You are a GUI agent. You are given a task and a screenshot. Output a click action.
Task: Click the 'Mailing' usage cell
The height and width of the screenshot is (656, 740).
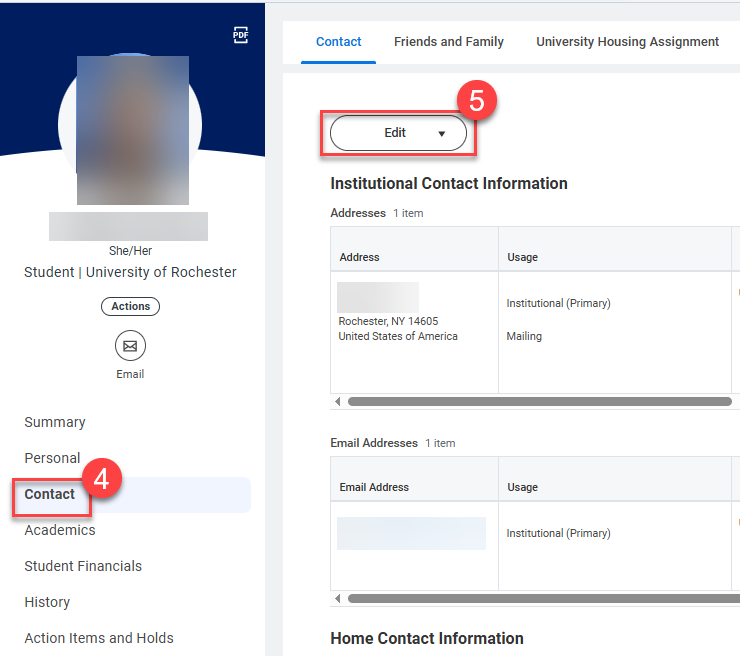(524, 336)
